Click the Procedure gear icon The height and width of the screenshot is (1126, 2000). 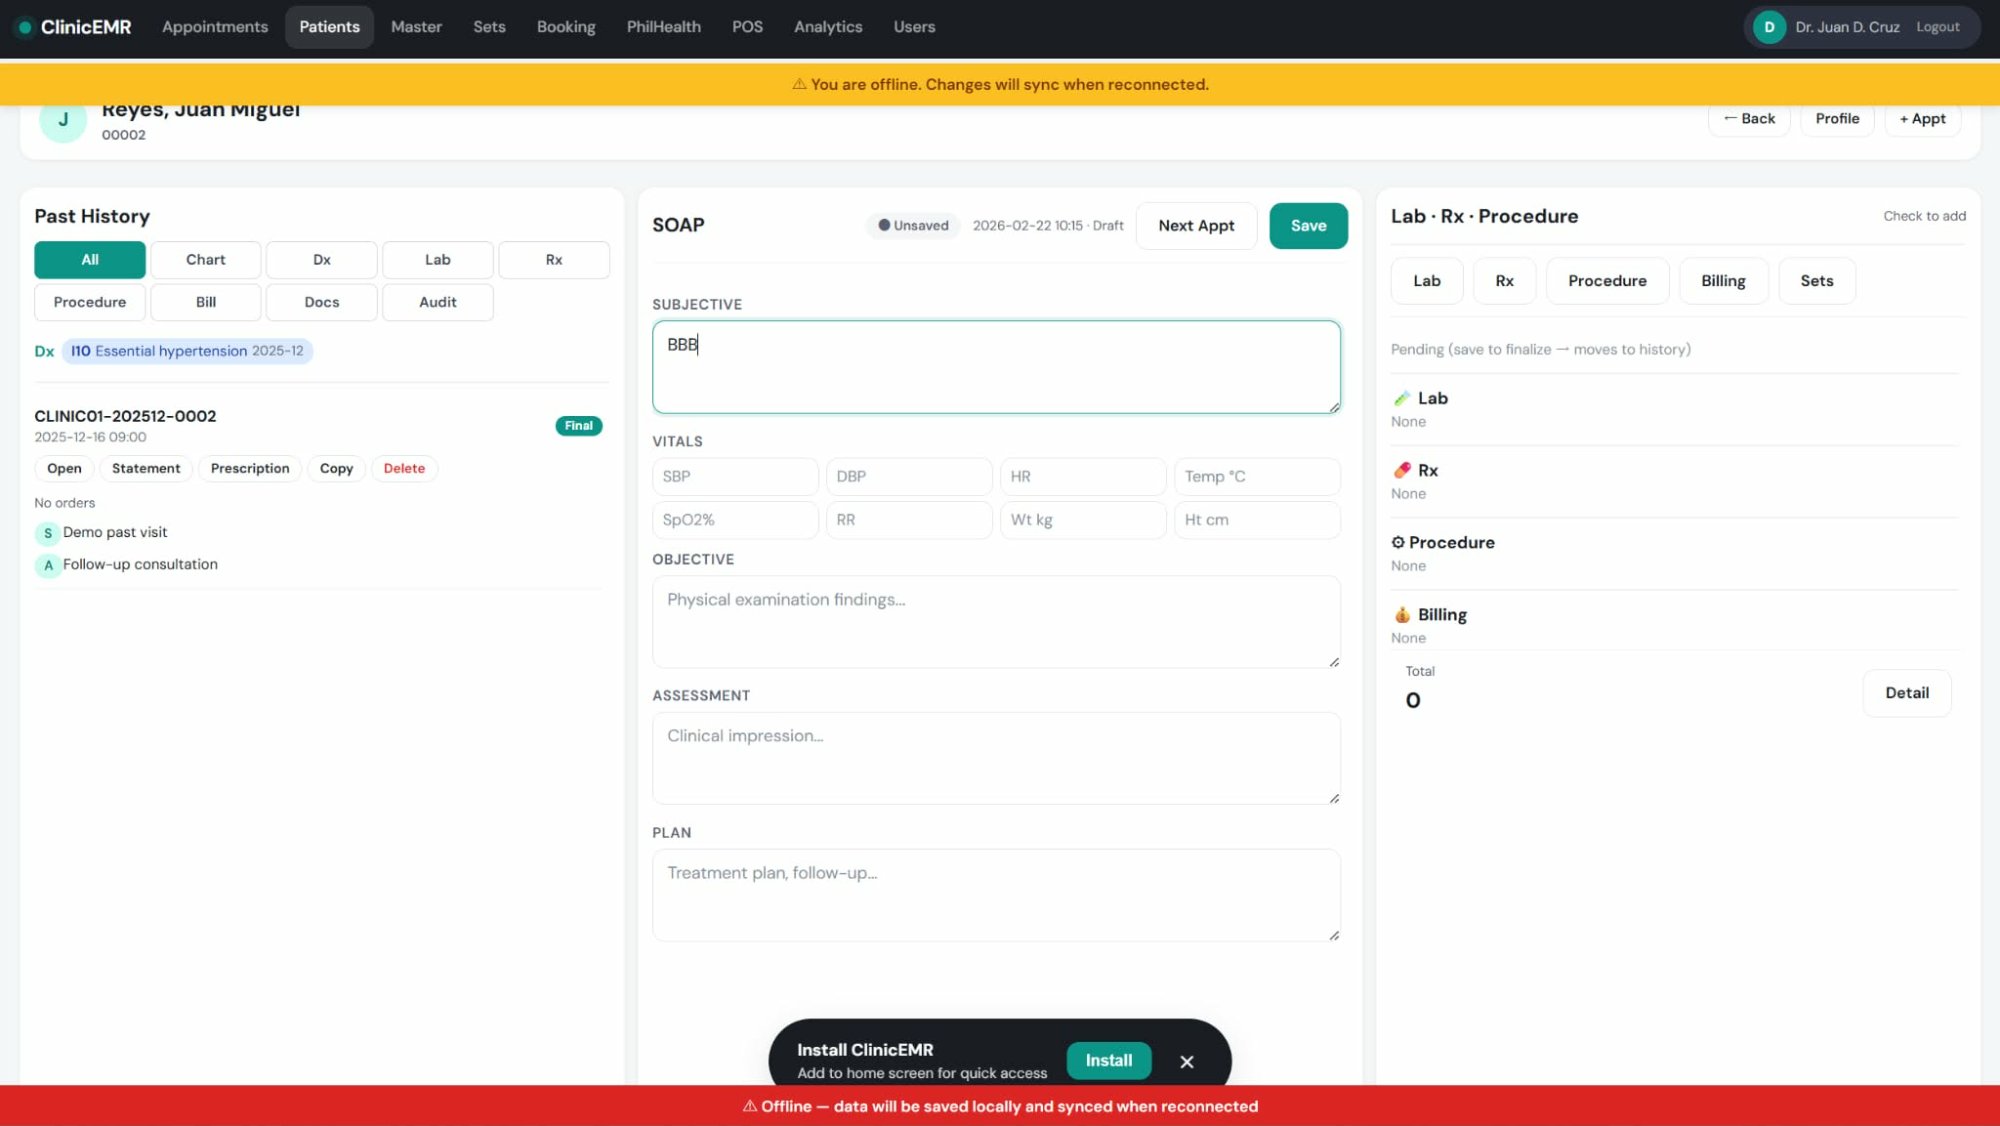1398,542
